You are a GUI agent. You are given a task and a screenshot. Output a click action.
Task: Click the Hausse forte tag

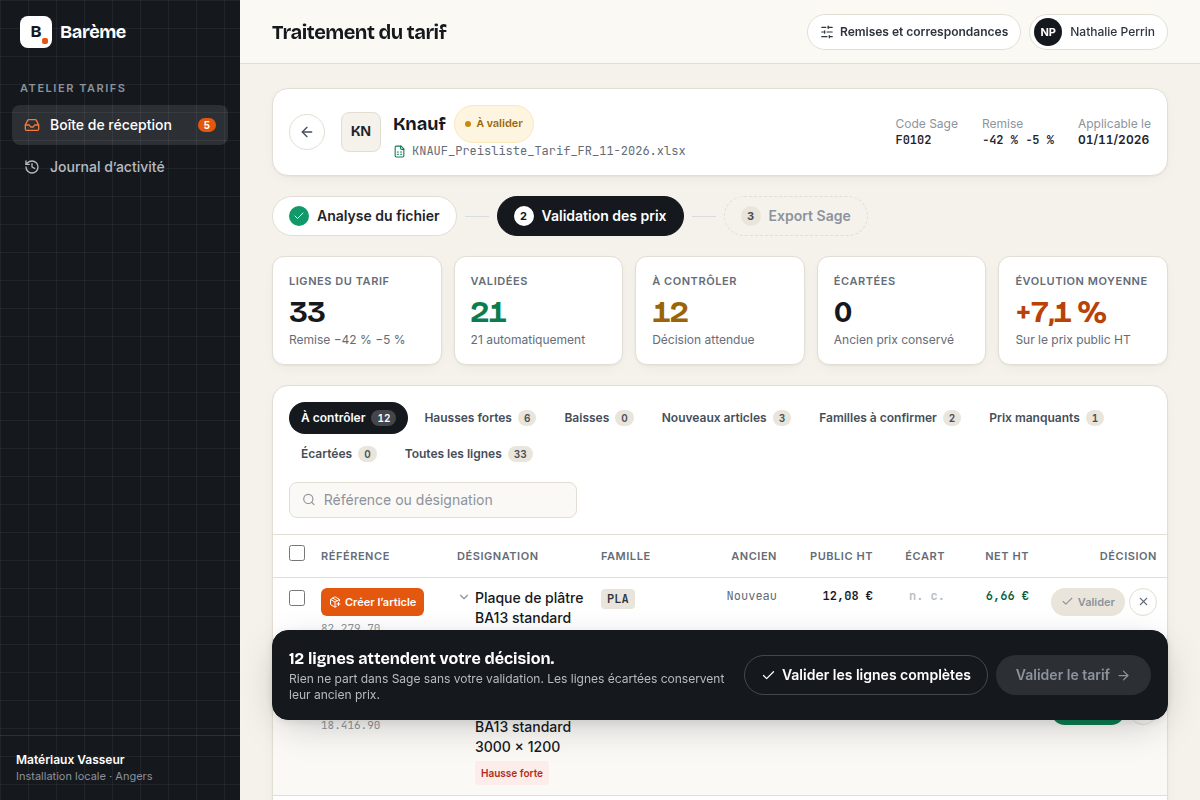[512, 773]
